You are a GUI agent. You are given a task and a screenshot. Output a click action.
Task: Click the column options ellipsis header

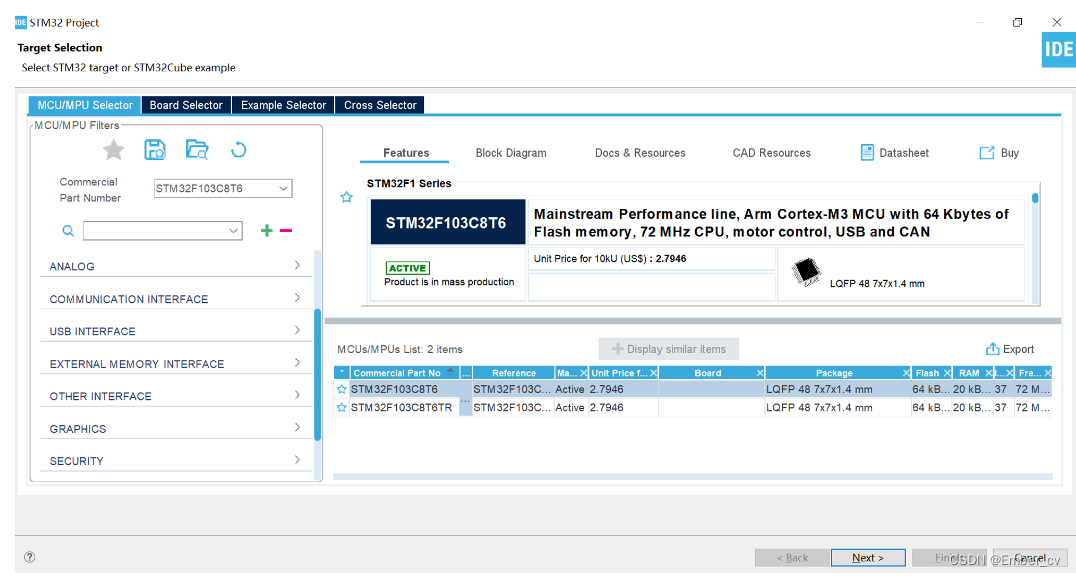point(466,373)
